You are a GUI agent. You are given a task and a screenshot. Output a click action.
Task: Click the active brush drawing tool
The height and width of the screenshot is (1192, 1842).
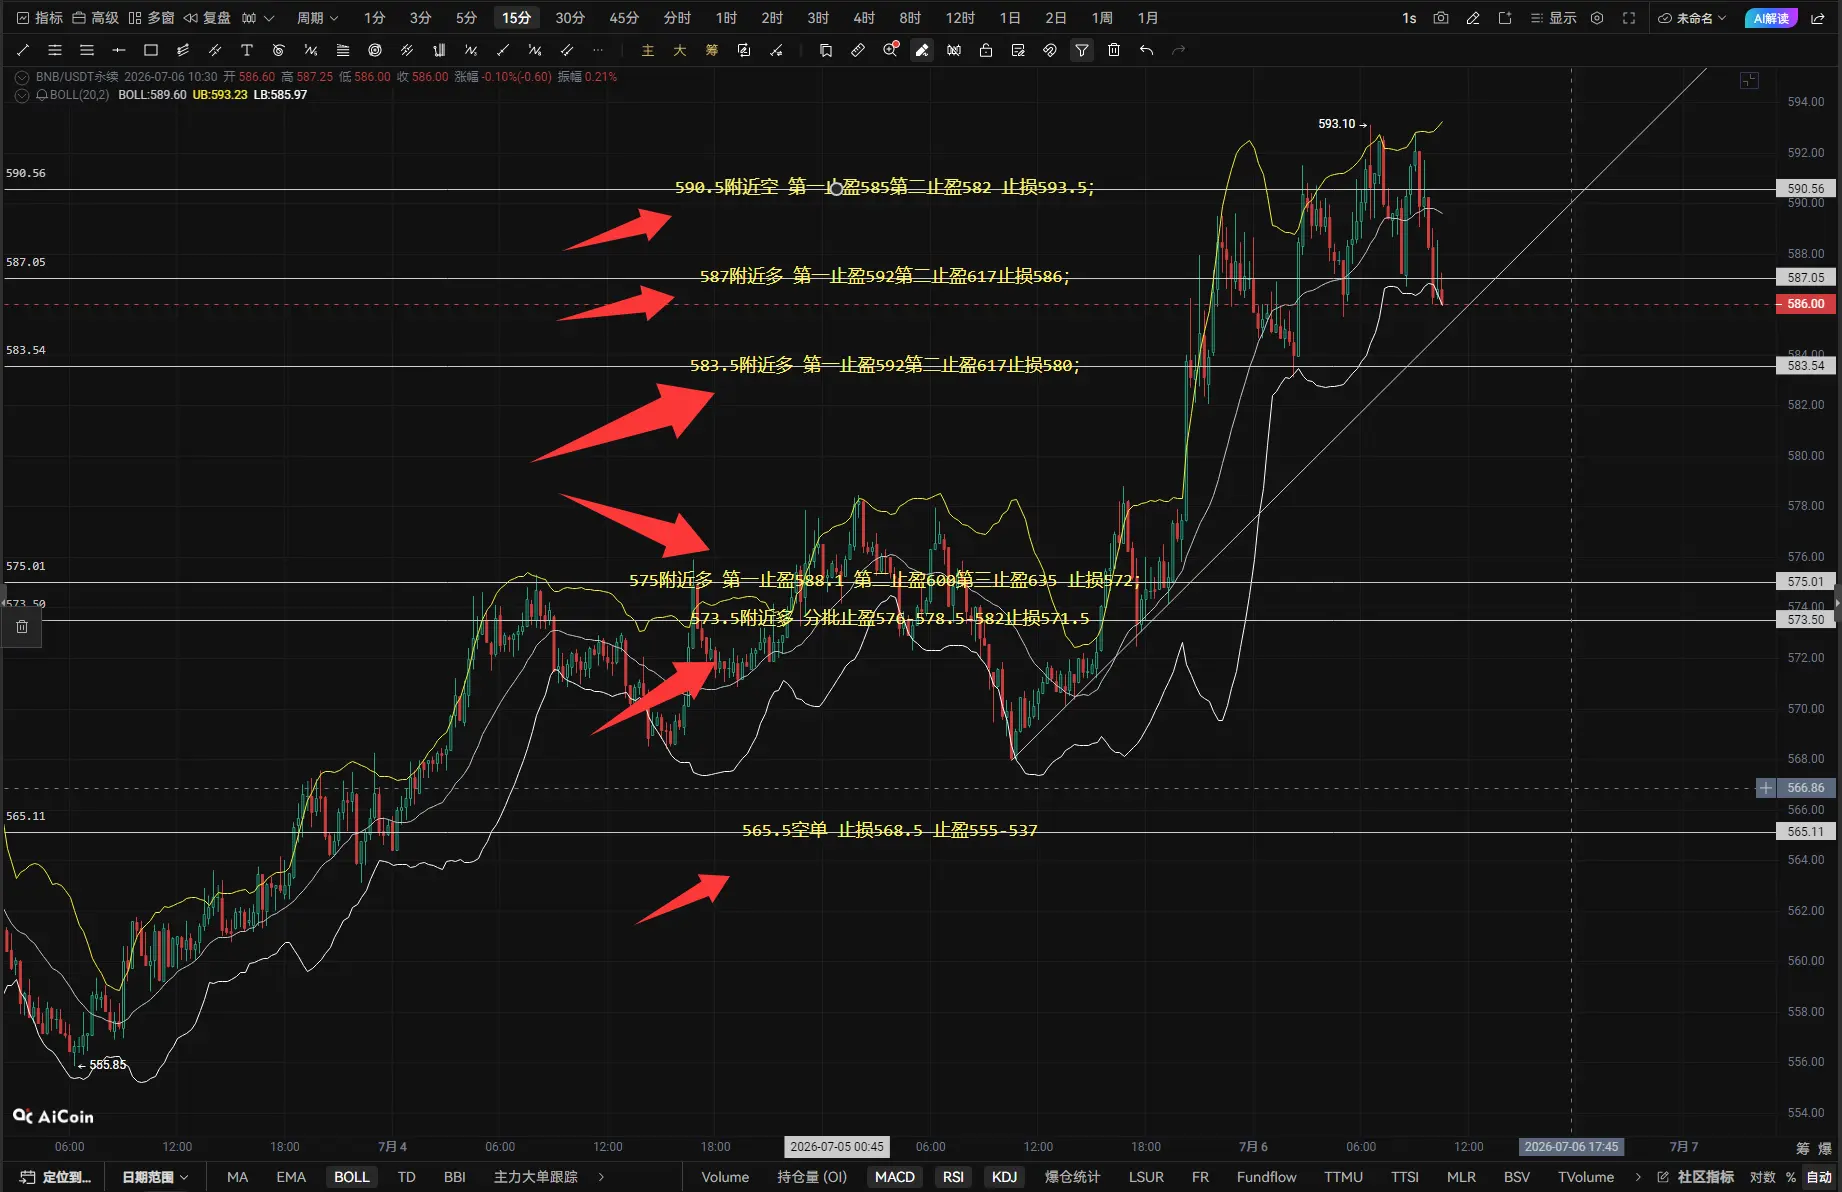(922, 50)
